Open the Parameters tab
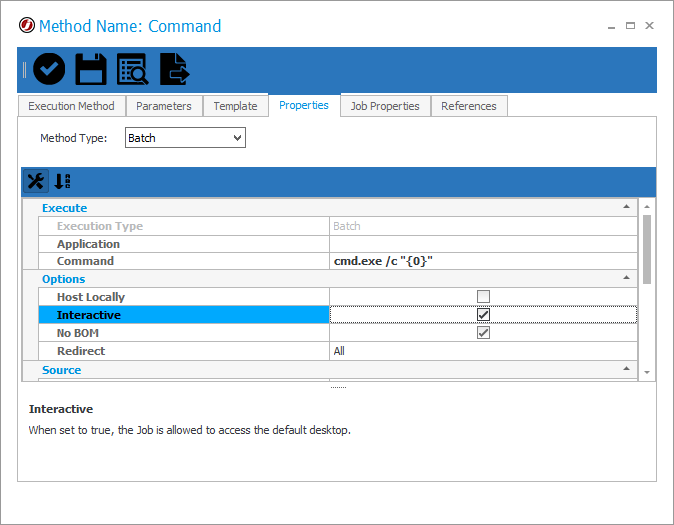 164,106
